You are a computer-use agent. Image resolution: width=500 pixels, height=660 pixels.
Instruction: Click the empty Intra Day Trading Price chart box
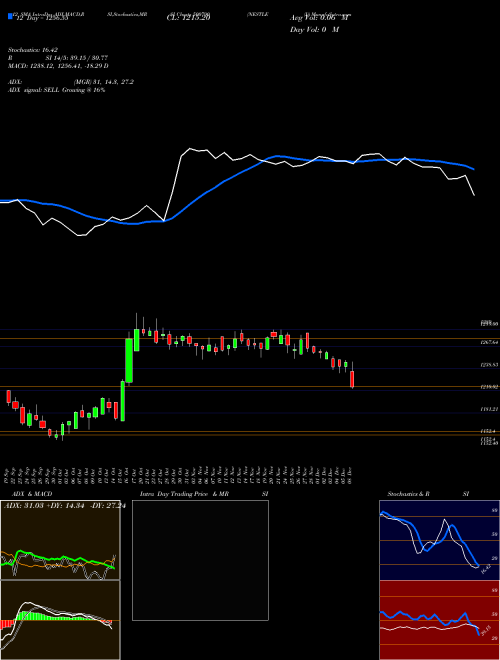(200, 560)
